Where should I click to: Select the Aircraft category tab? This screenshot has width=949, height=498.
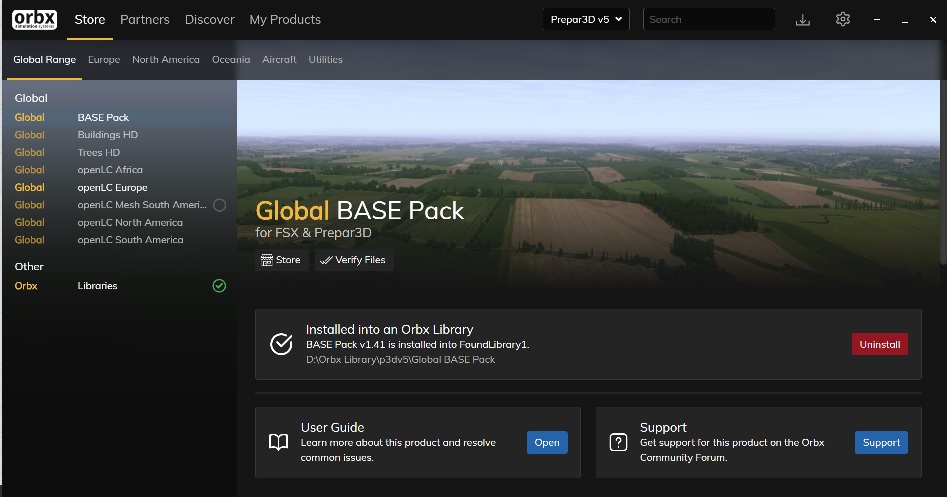[279, 59]
